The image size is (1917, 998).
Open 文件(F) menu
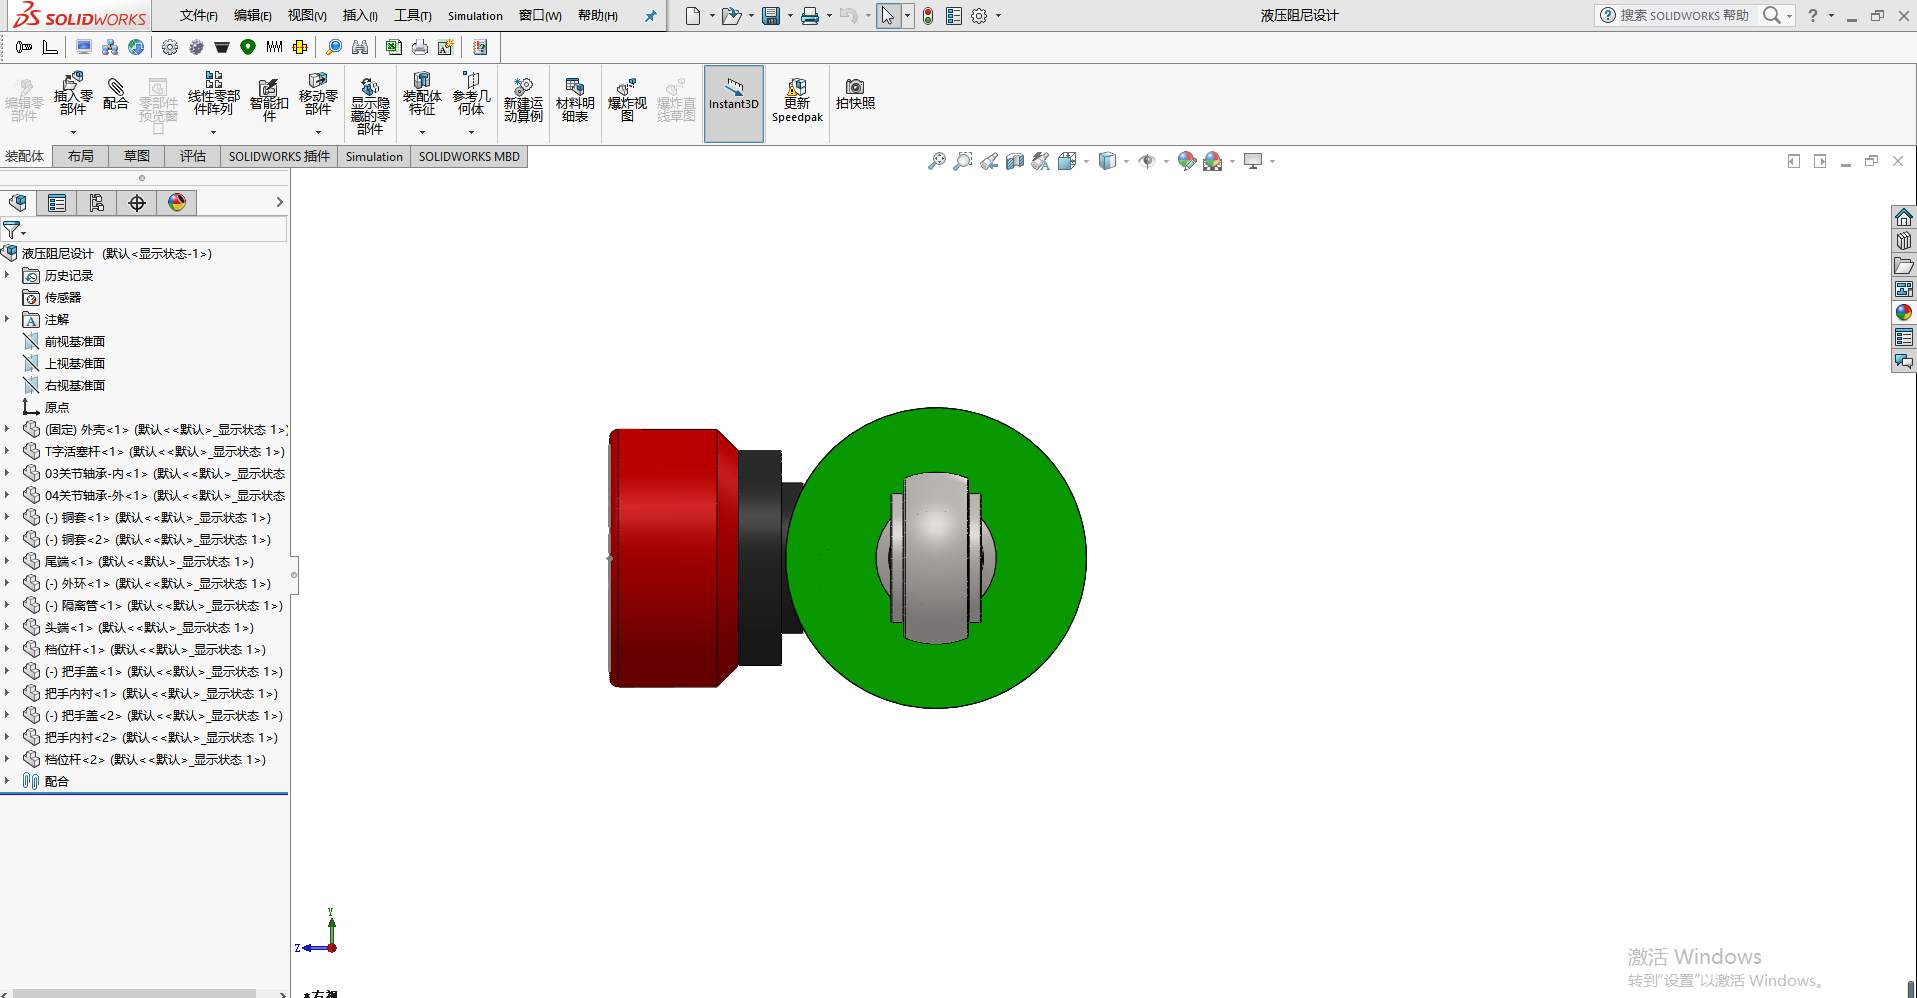[x=199, y=16]
